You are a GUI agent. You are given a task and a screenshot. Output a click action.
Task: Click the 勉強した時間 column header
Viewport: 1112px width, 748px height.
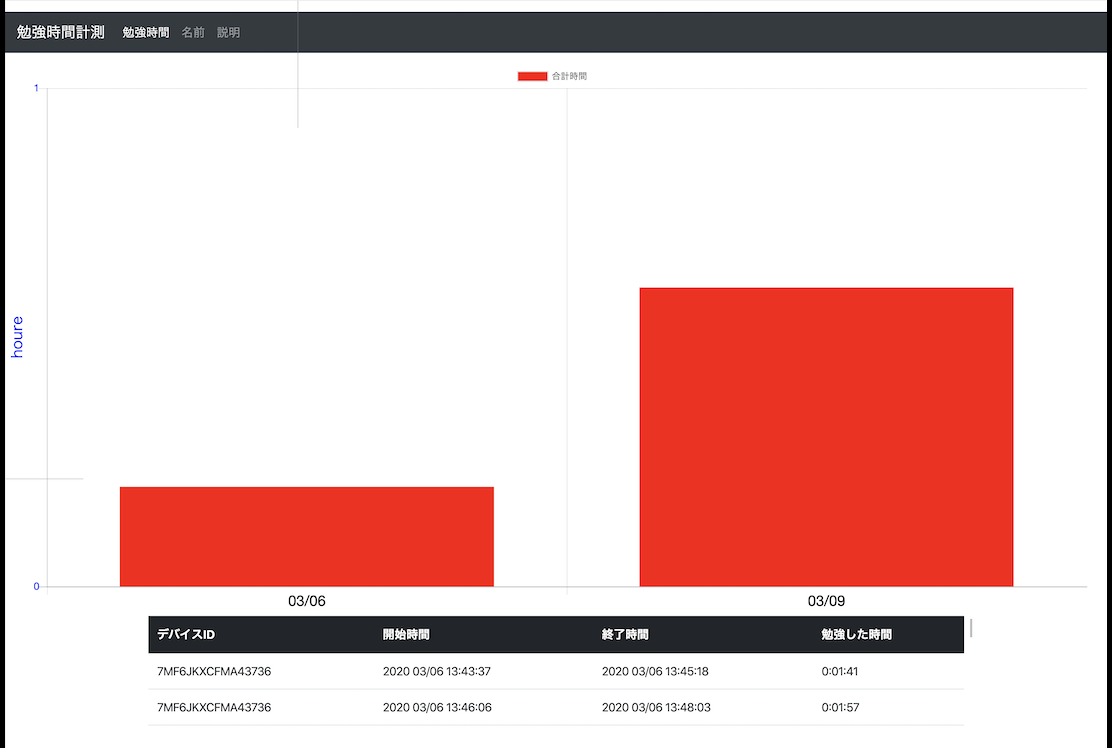coord(856,634)
